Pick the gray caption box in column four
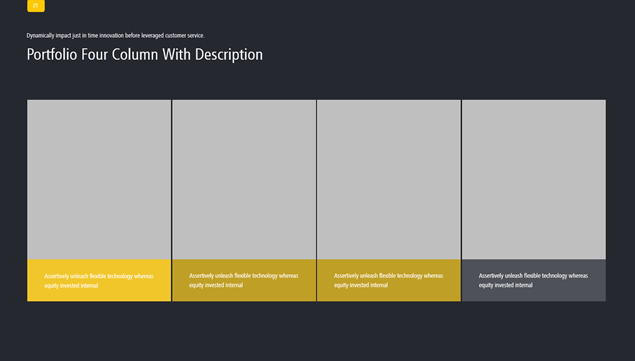 [x=534, y=280]
